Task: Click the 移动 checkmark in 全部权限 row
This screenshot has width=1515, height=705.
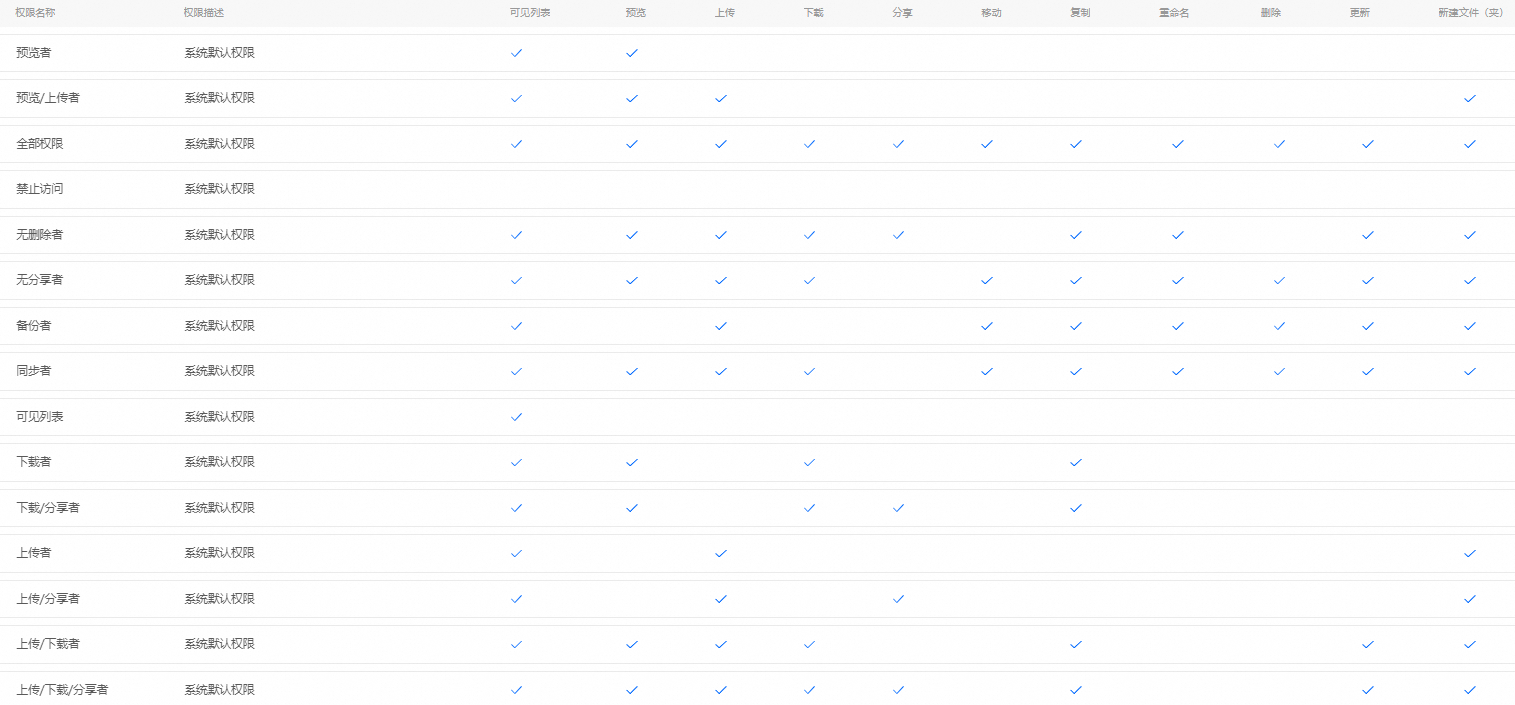Action: 987,144
